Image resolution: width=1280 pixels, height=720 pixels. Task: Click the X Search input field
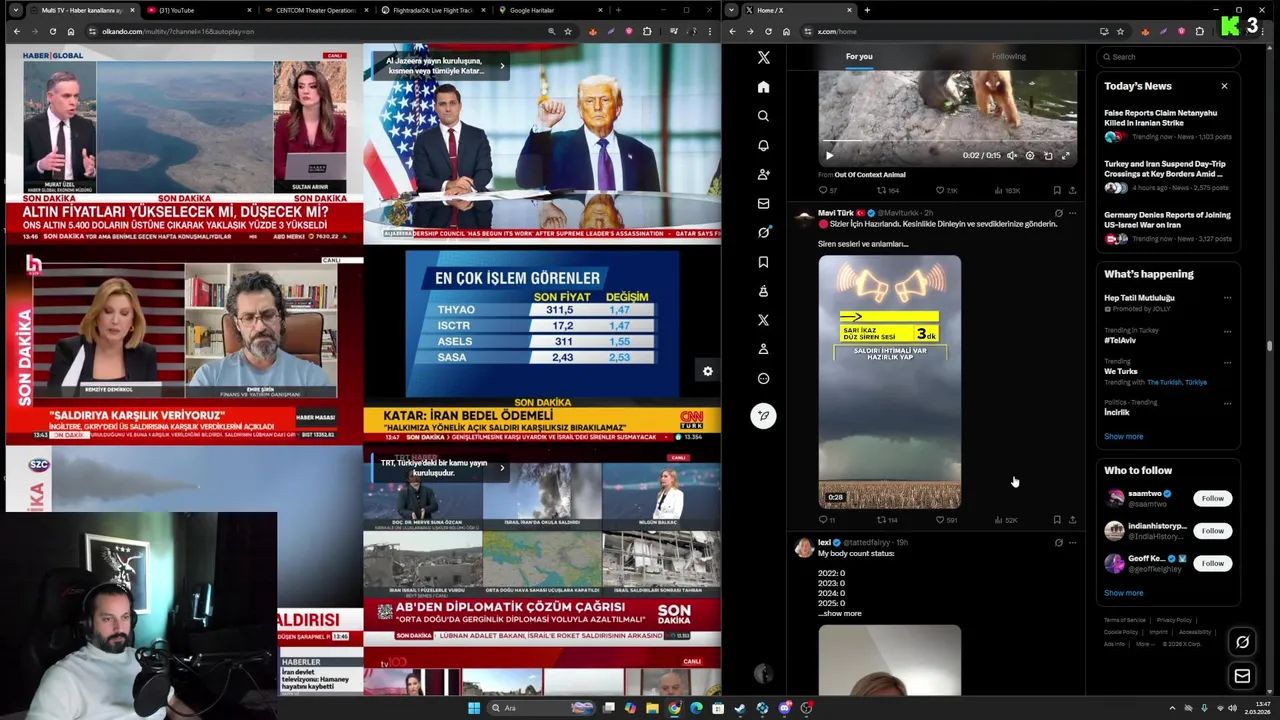tap(1168, 57)
